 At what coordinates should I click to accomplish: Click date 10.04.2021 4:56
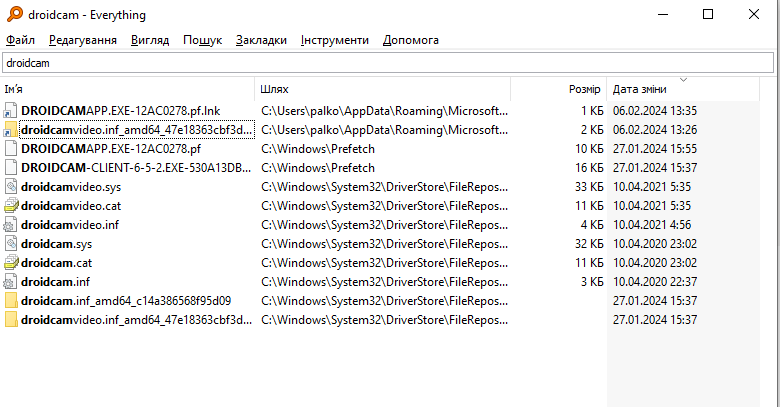[652, 225]
